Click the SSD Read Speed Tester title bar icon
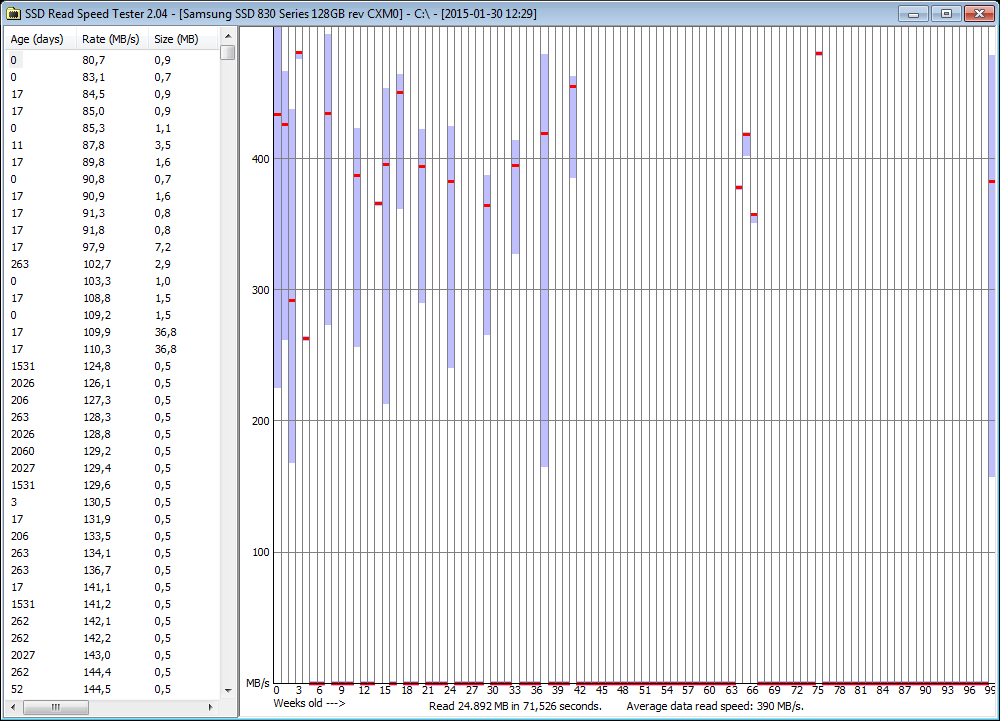The width and height of the screenshot is (1000, 721). [13, 13]
